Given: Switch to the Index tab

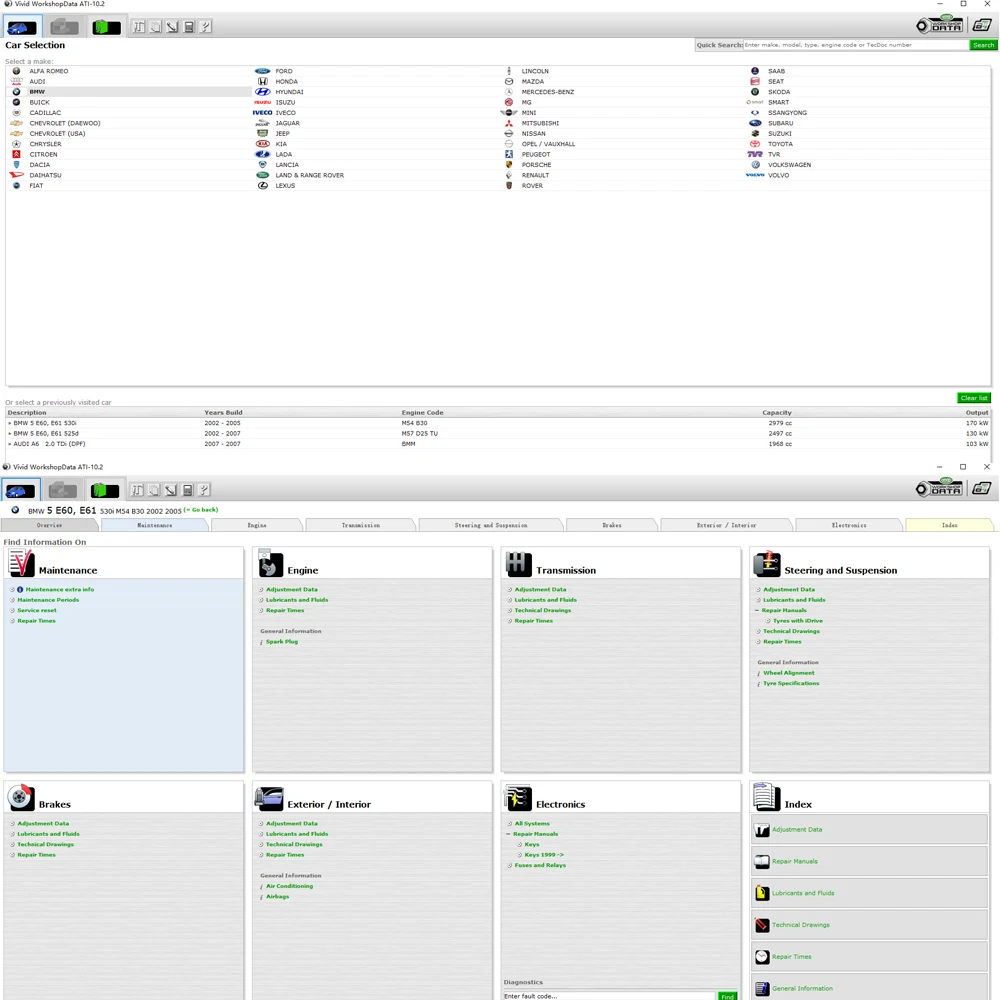Looking at the screenshot, I should coord(950,526).
